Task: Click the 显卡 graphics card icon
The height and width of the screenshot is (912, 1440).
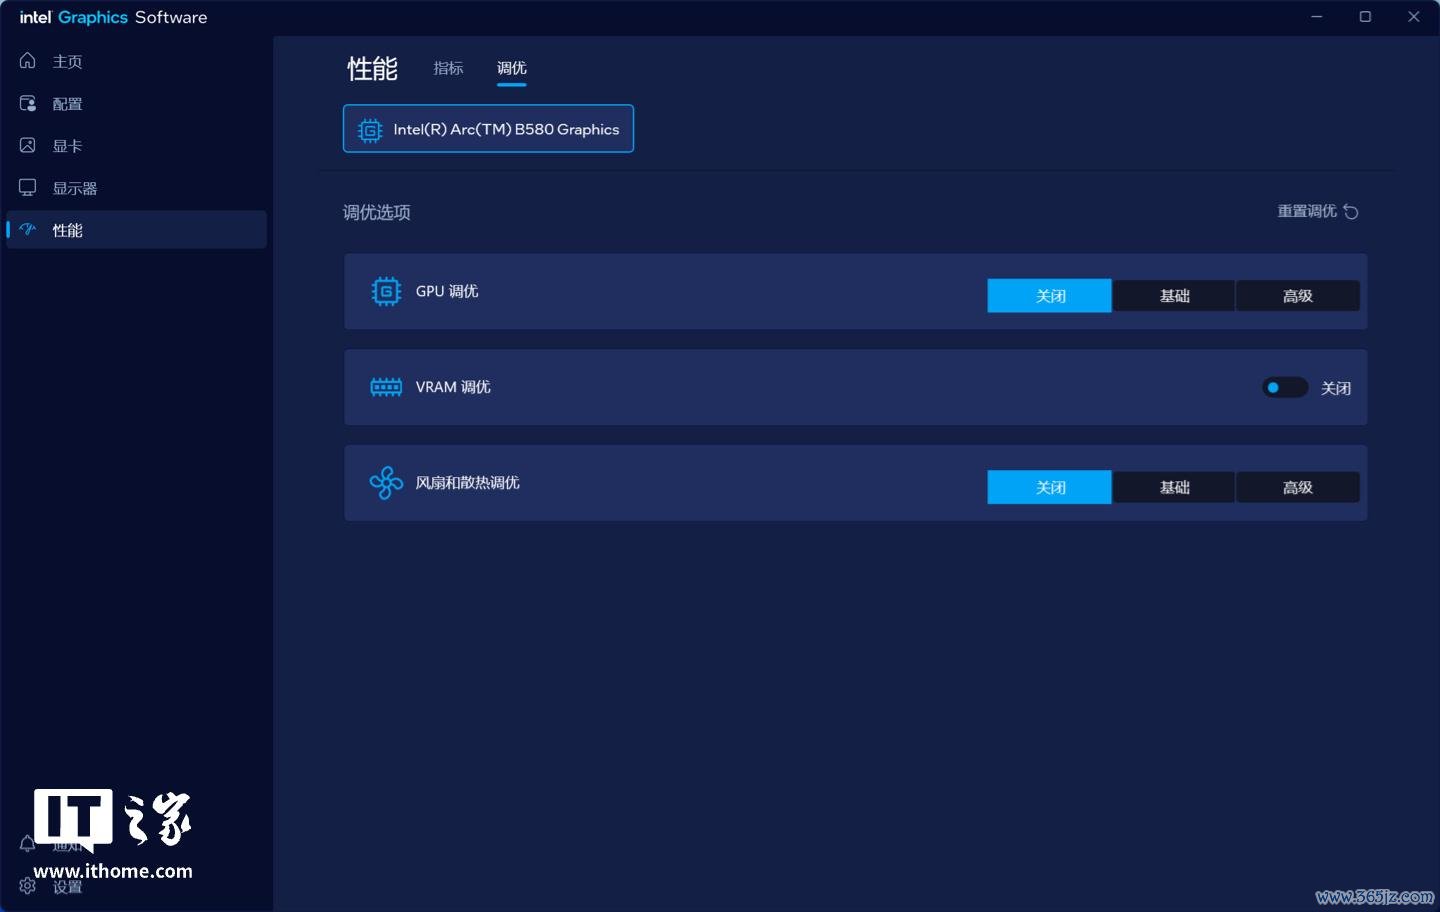Action: (x=28, y=145)
